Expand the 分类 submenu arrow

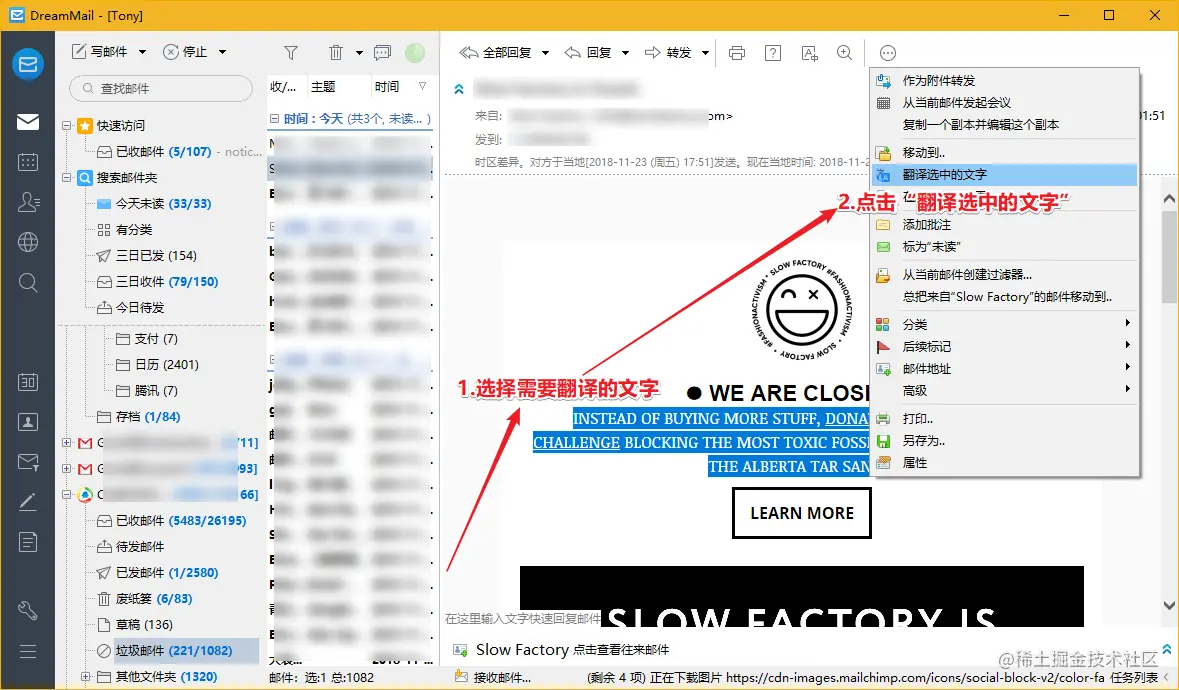click(1127, 323)
